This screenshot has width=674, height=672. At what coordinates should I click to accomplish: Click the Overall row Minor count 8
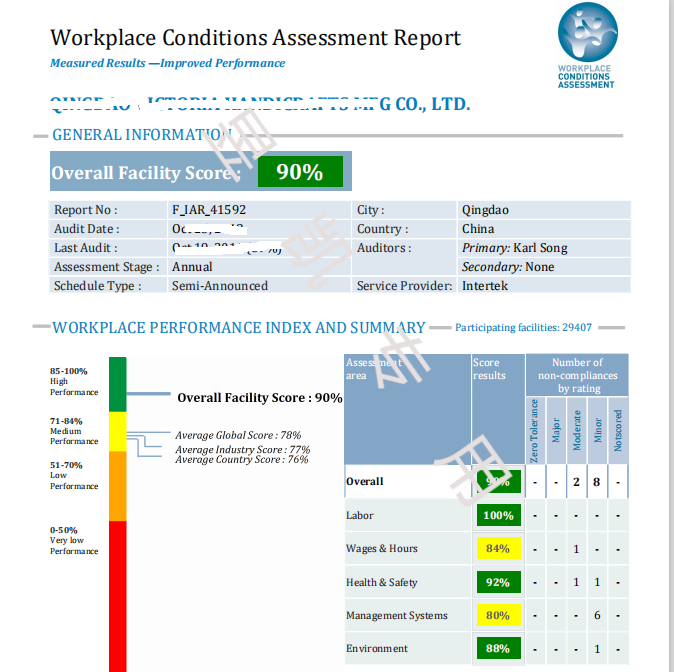coord(597,482)
